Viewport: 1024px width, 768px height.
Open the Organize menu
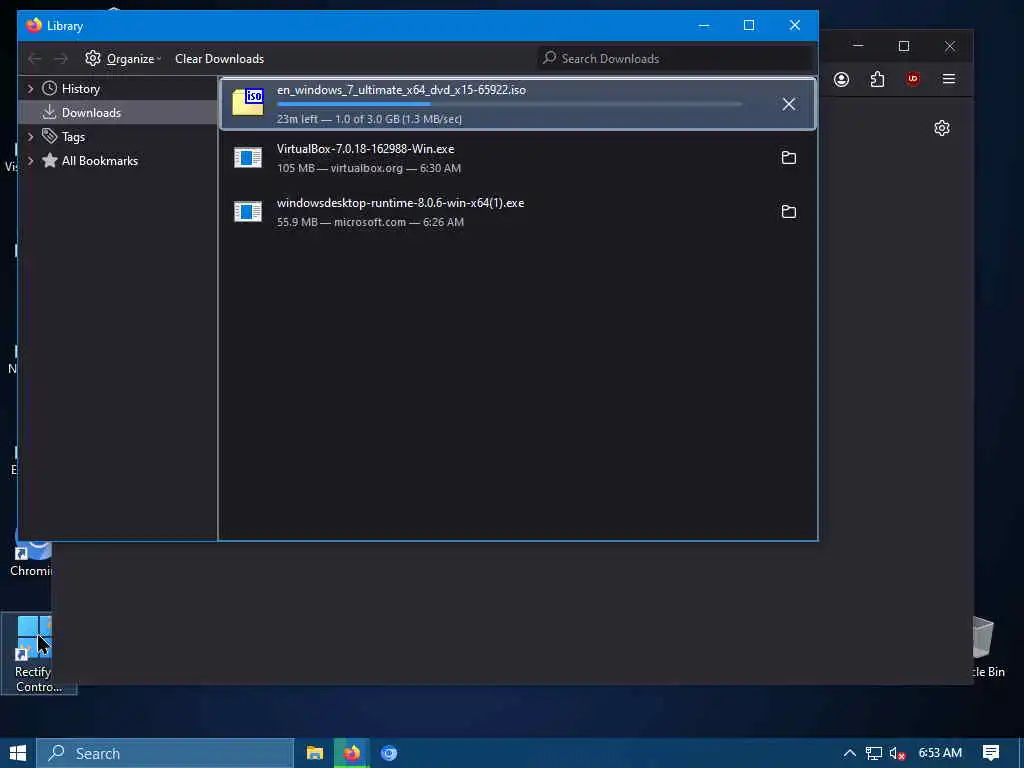(x=123, y=59)
